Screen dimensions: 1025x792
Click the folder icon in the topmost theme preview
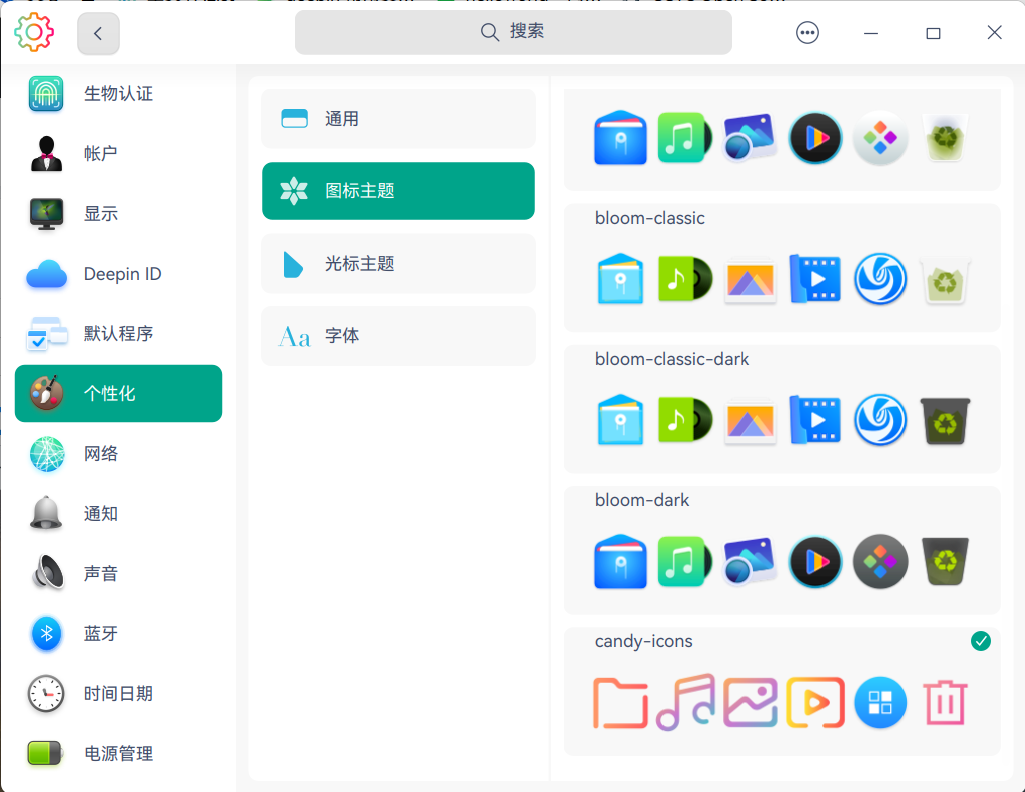tap(620, 138)
